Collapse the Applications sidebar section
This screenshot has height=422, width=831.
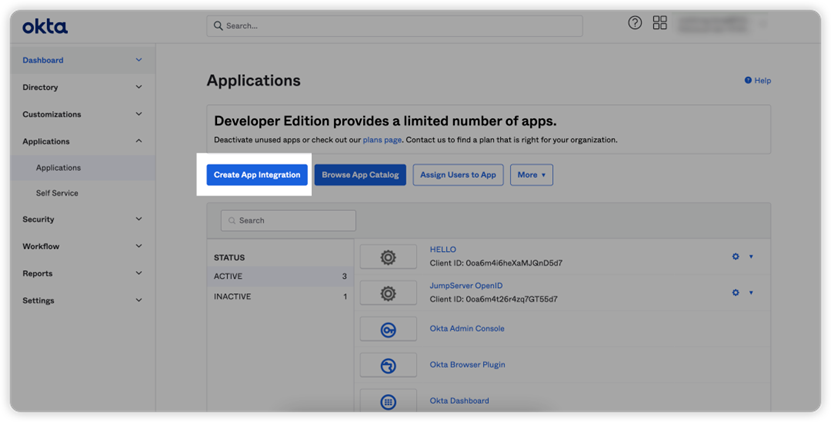click(x=82, y=141)
